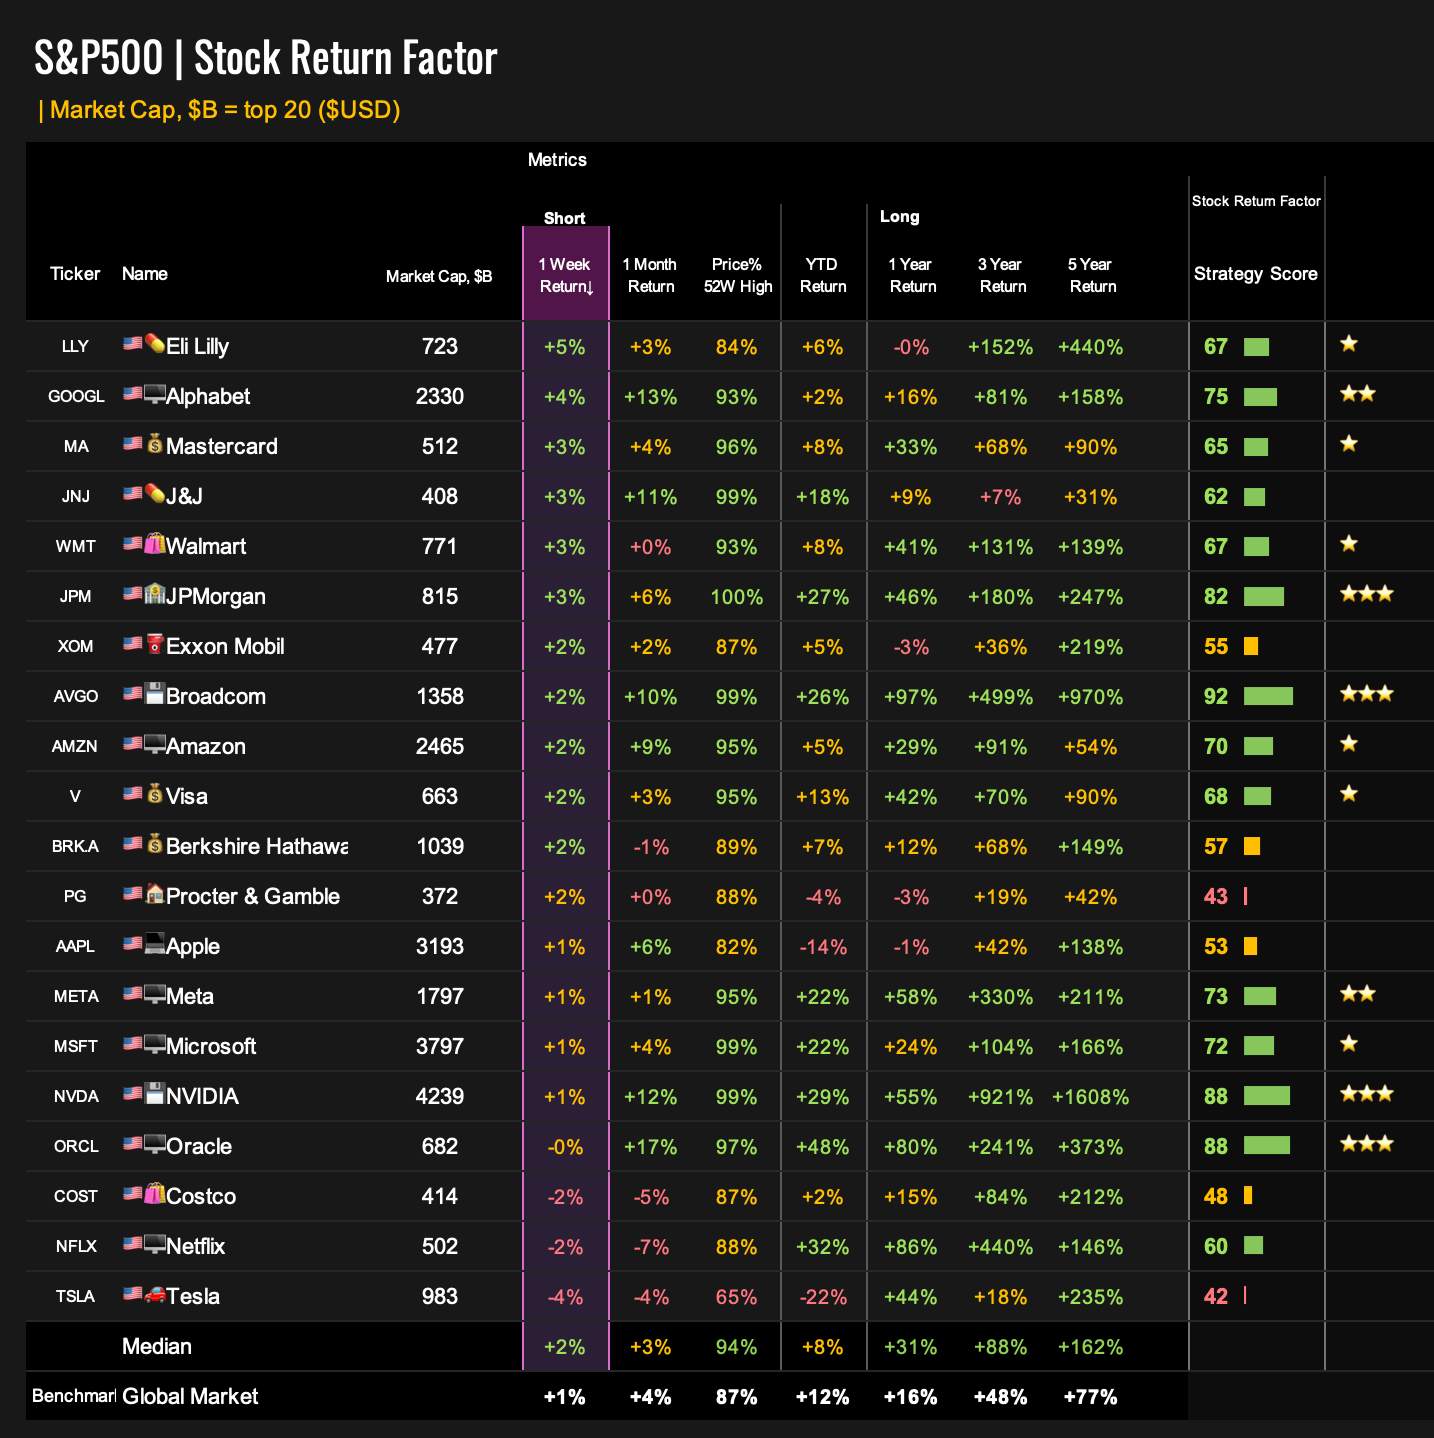Screen dimensions: 1434x1438
Task: Click the Long metrics group label
Action: (x=900, y=216)
